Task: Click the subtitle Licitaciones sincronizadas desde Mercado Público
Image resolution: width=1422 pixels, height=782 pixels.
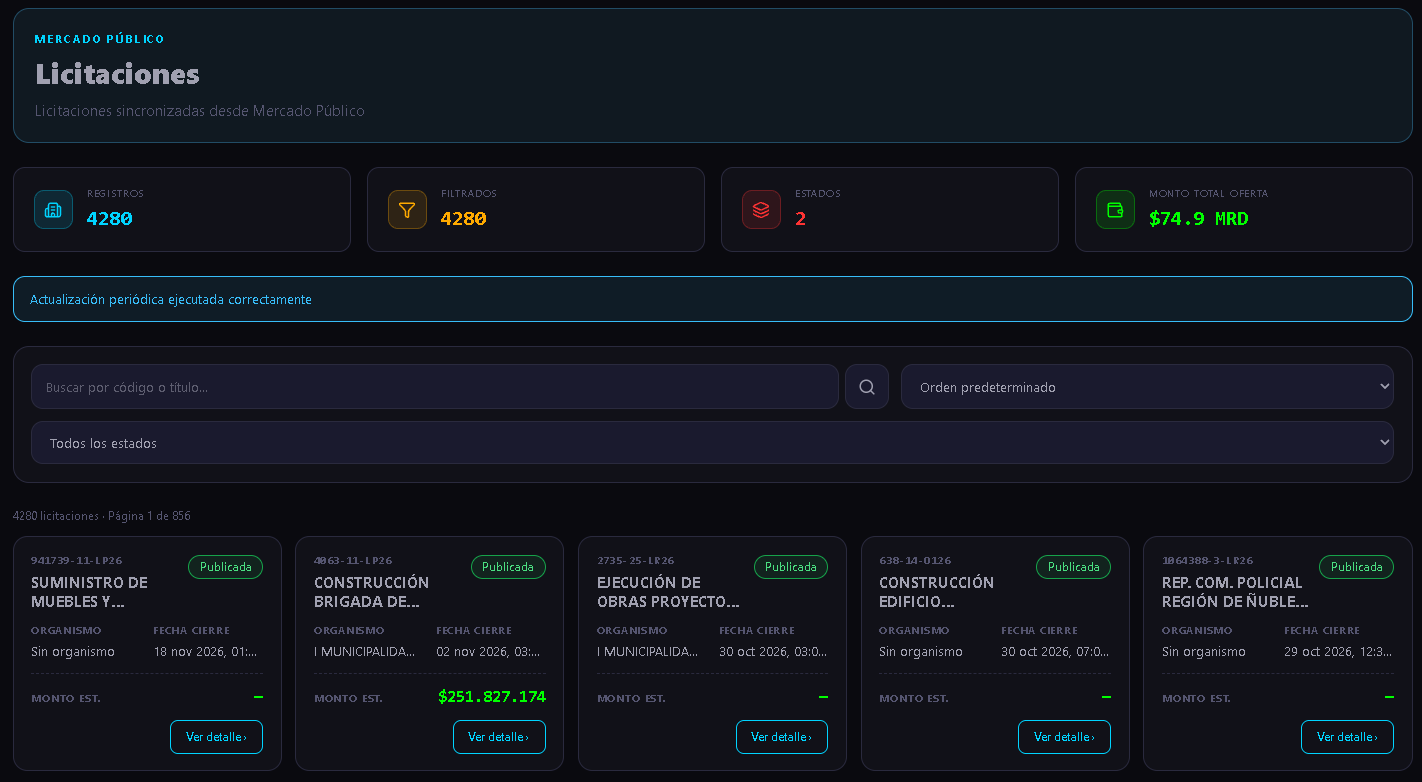Action: tap(200, 111)
